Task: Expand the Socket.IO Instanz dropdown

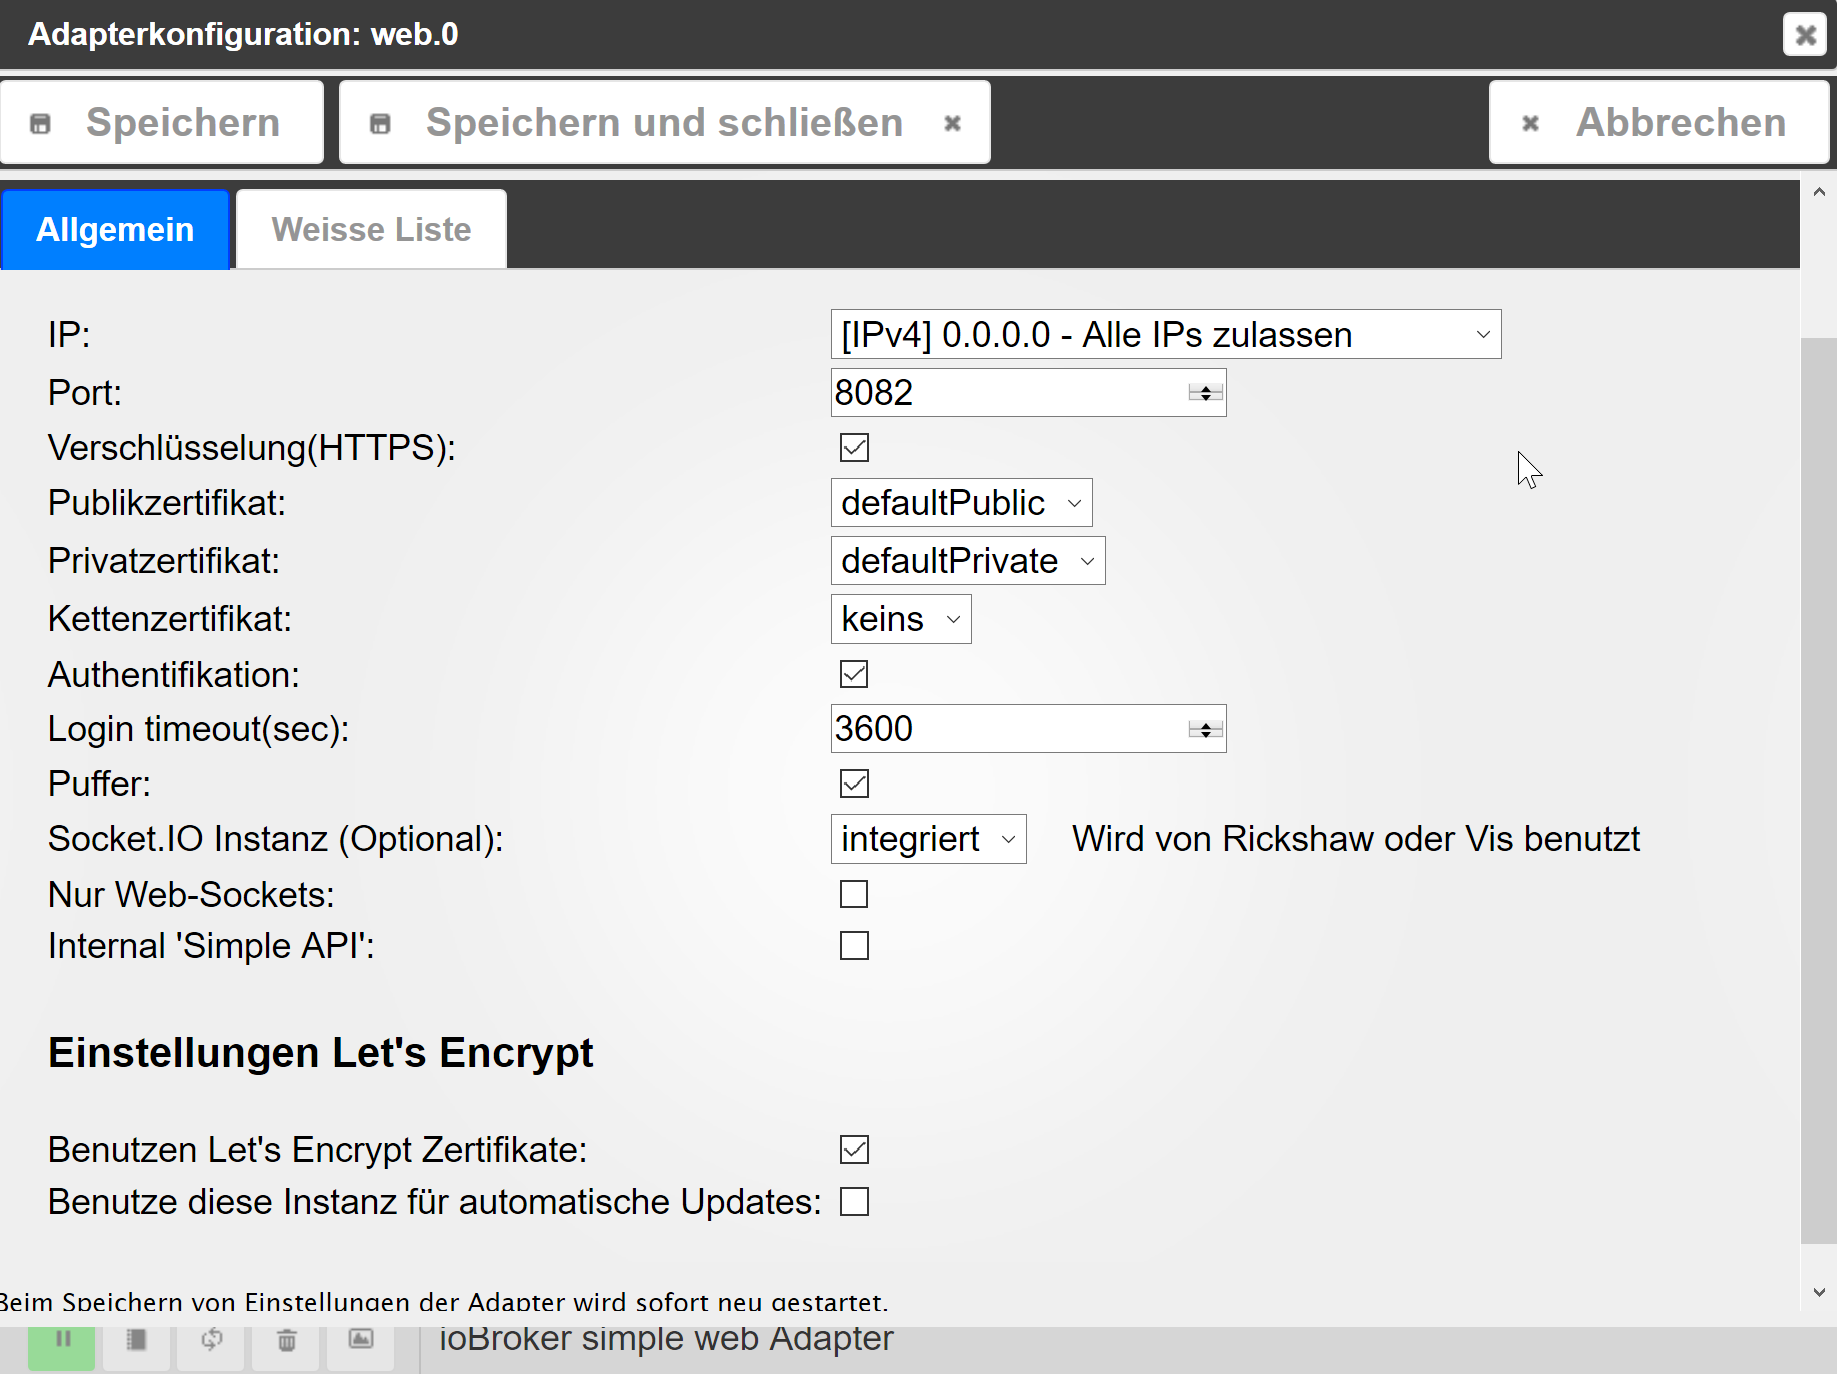Action: coord(928,839)
